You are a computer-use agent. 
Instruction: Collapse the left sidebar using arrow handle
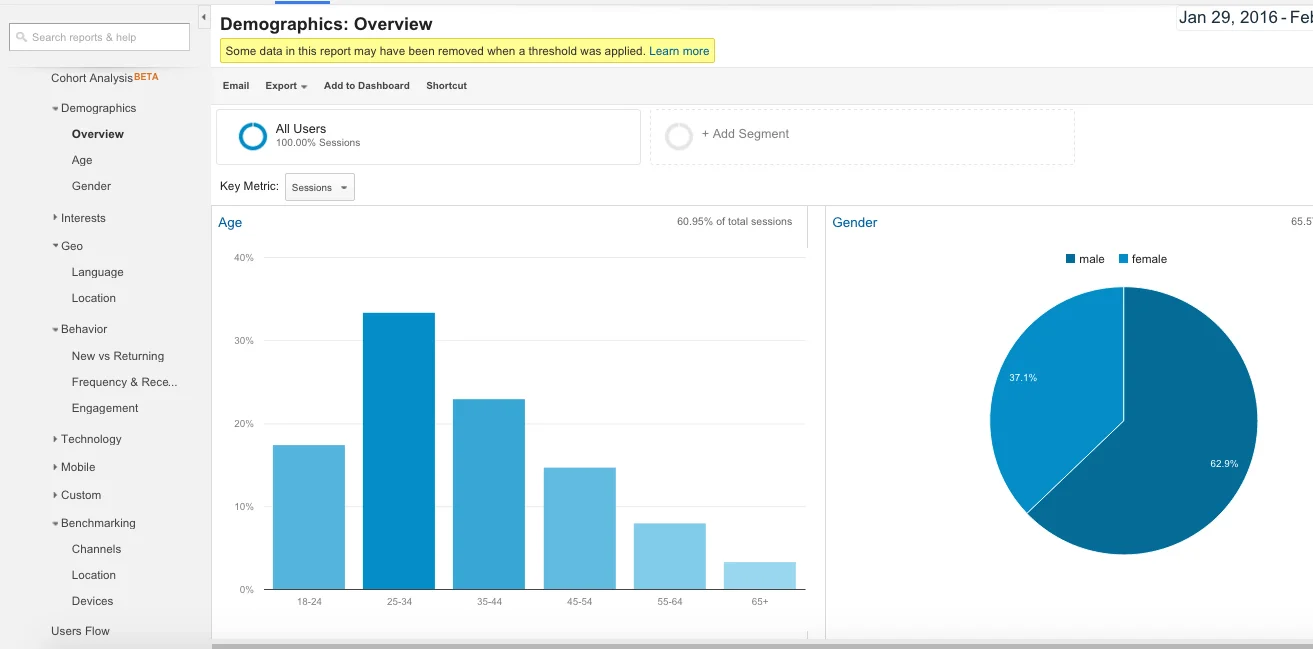(204, 17)
